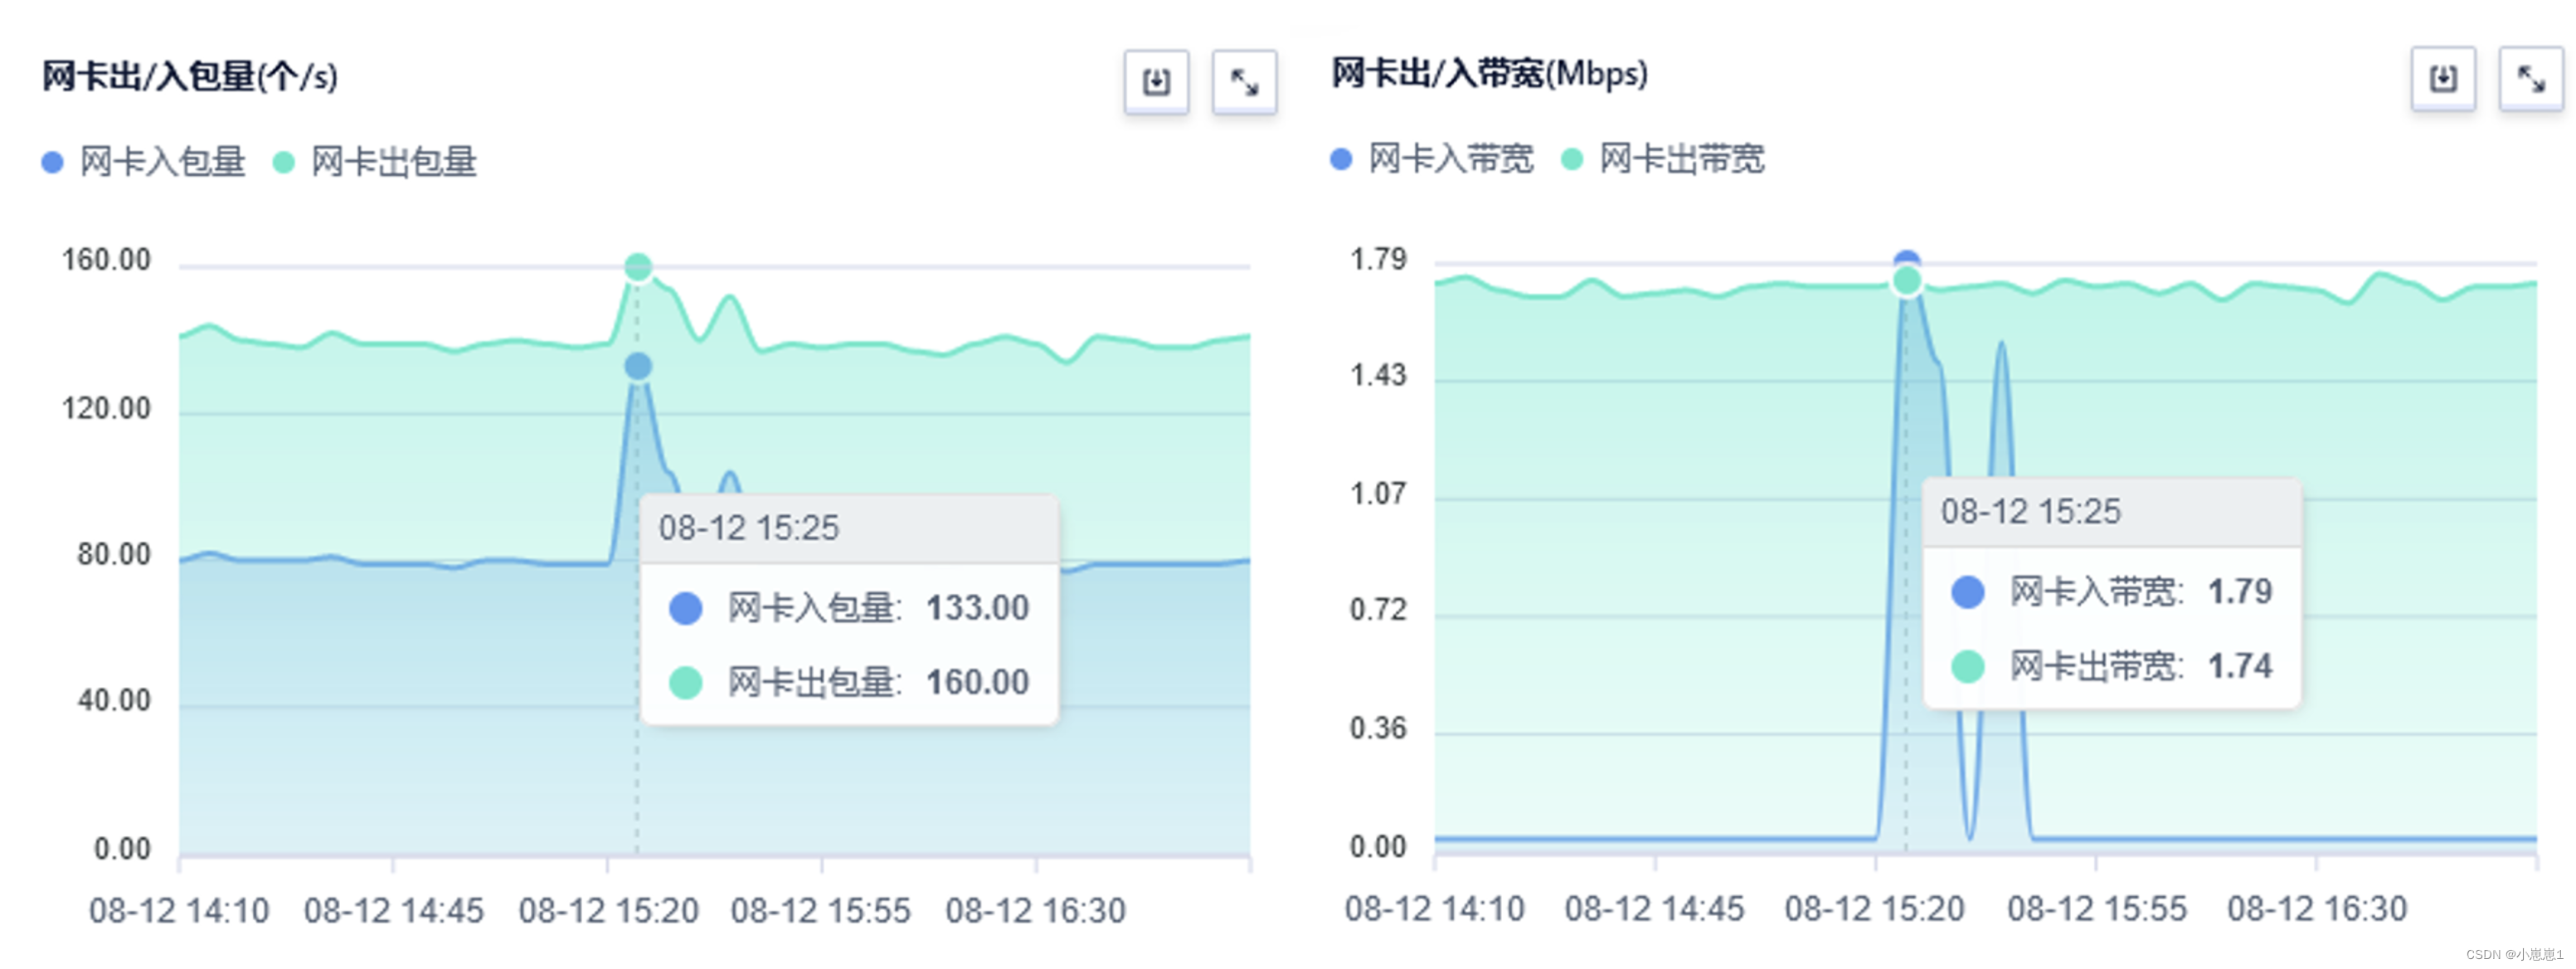Click the 08-12 14:45 label on packet chart axis
Image resolution: width=2576 pixels, height=969 pixels.
pyautogui.click(x=393, y=911)
